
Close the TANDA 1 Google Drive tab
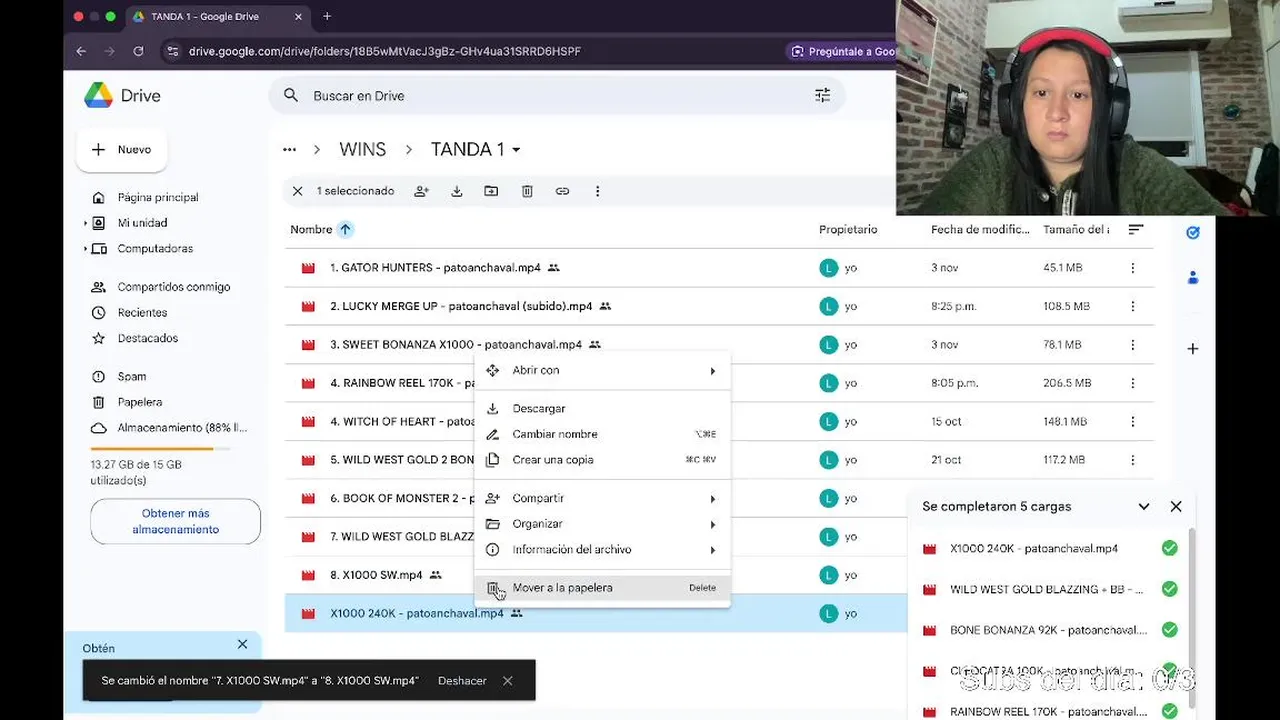click(x=298, y=16)
